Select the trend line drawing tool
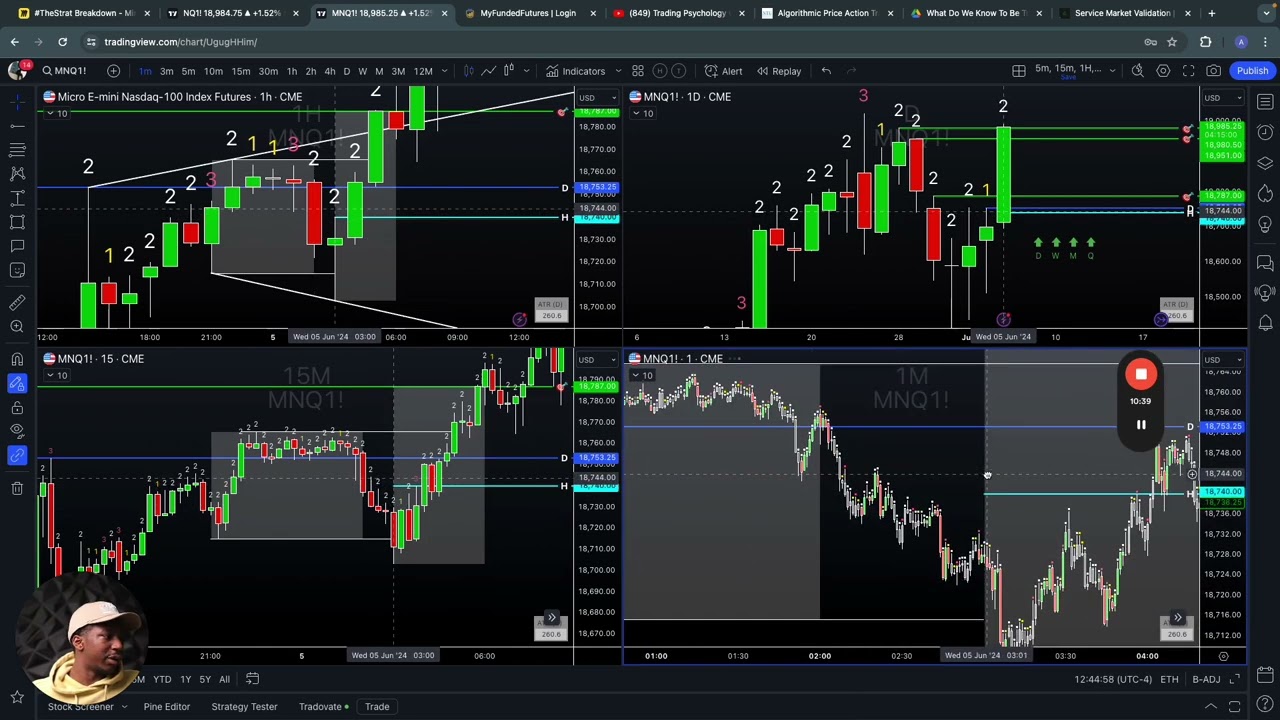This screenshot has width=1280, height=720. (x=17, y=125)
